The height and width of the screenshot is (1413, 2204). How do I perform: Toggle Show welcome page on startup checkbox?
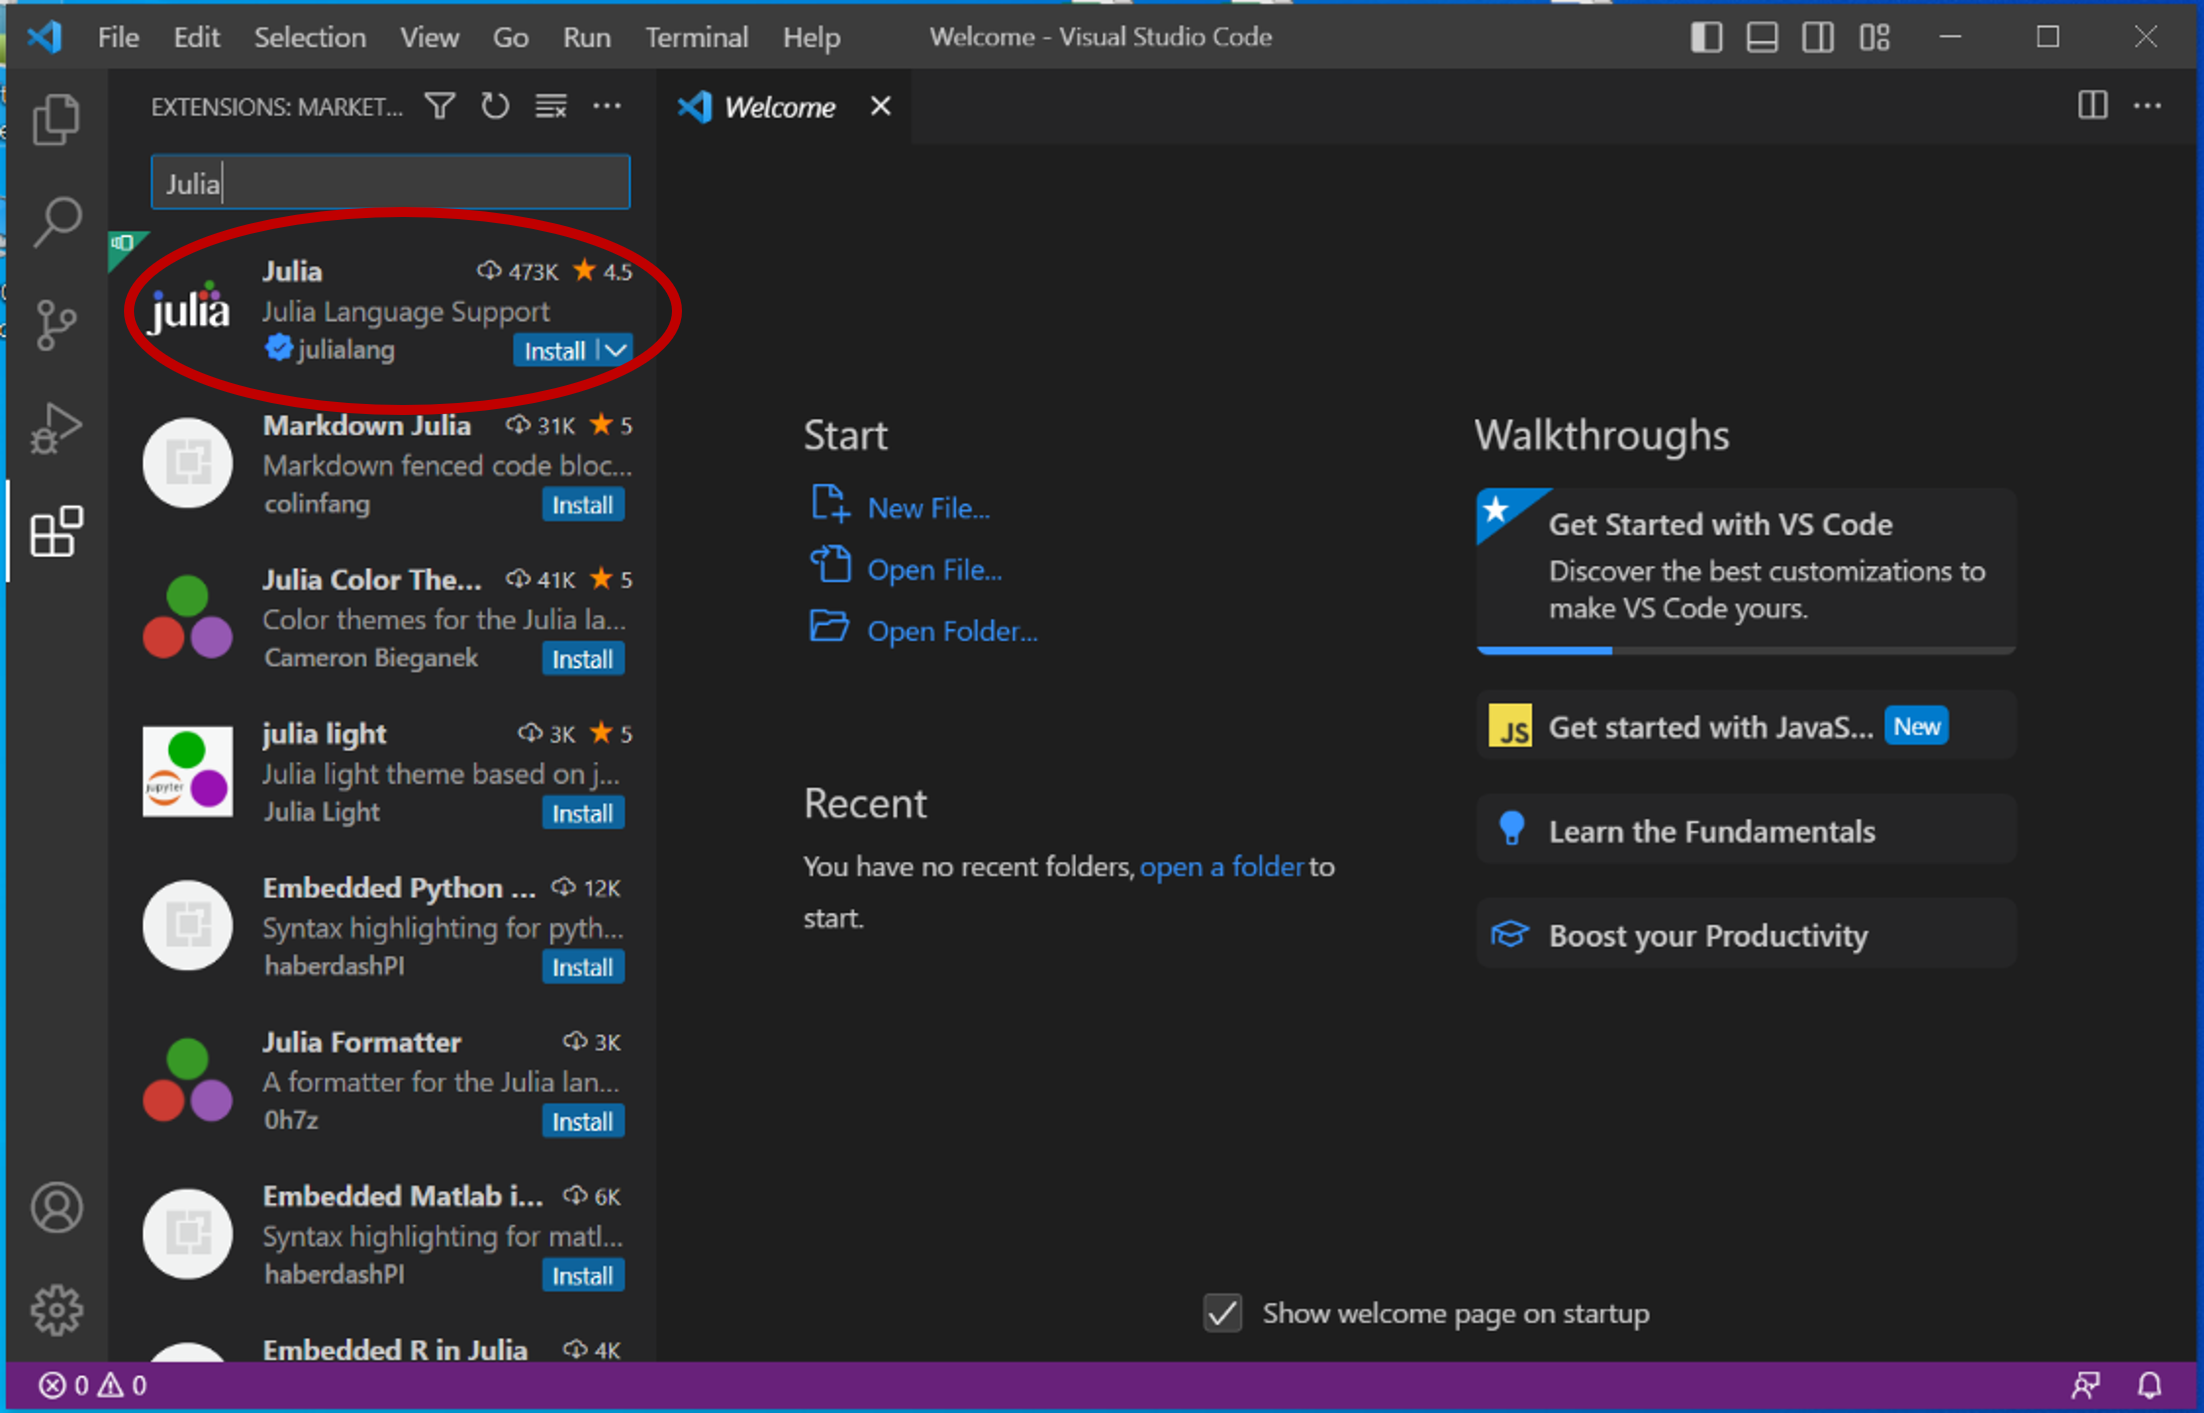(x=1223, y=1313)
